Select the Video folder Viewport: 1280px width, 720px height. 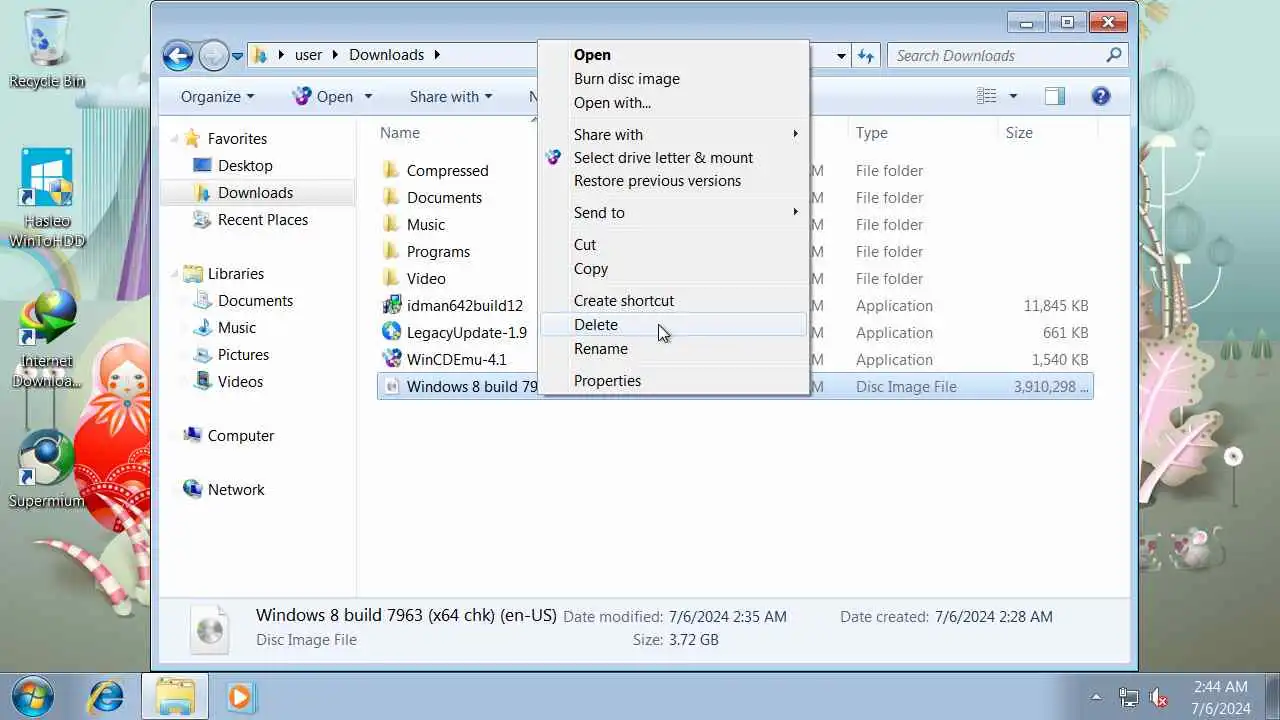426,279
